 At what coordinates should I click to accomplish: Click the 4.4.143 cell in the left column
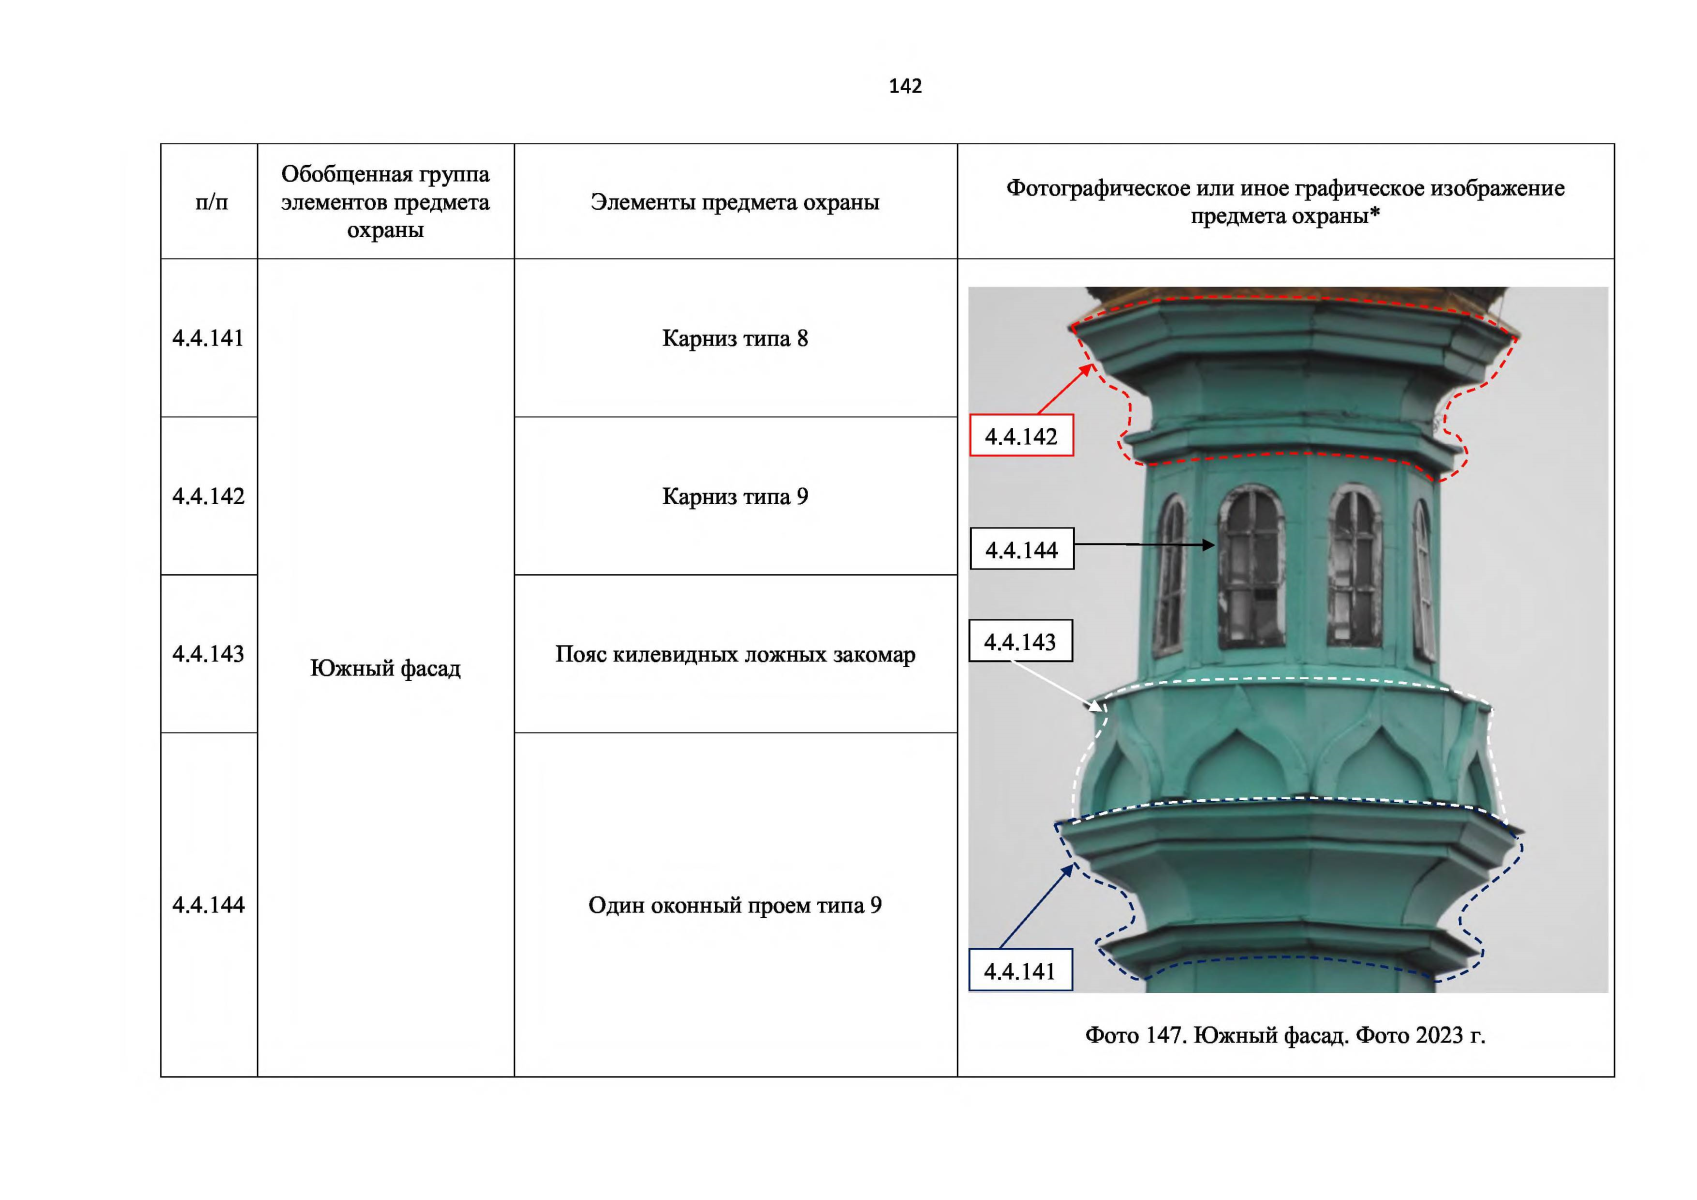208,654
